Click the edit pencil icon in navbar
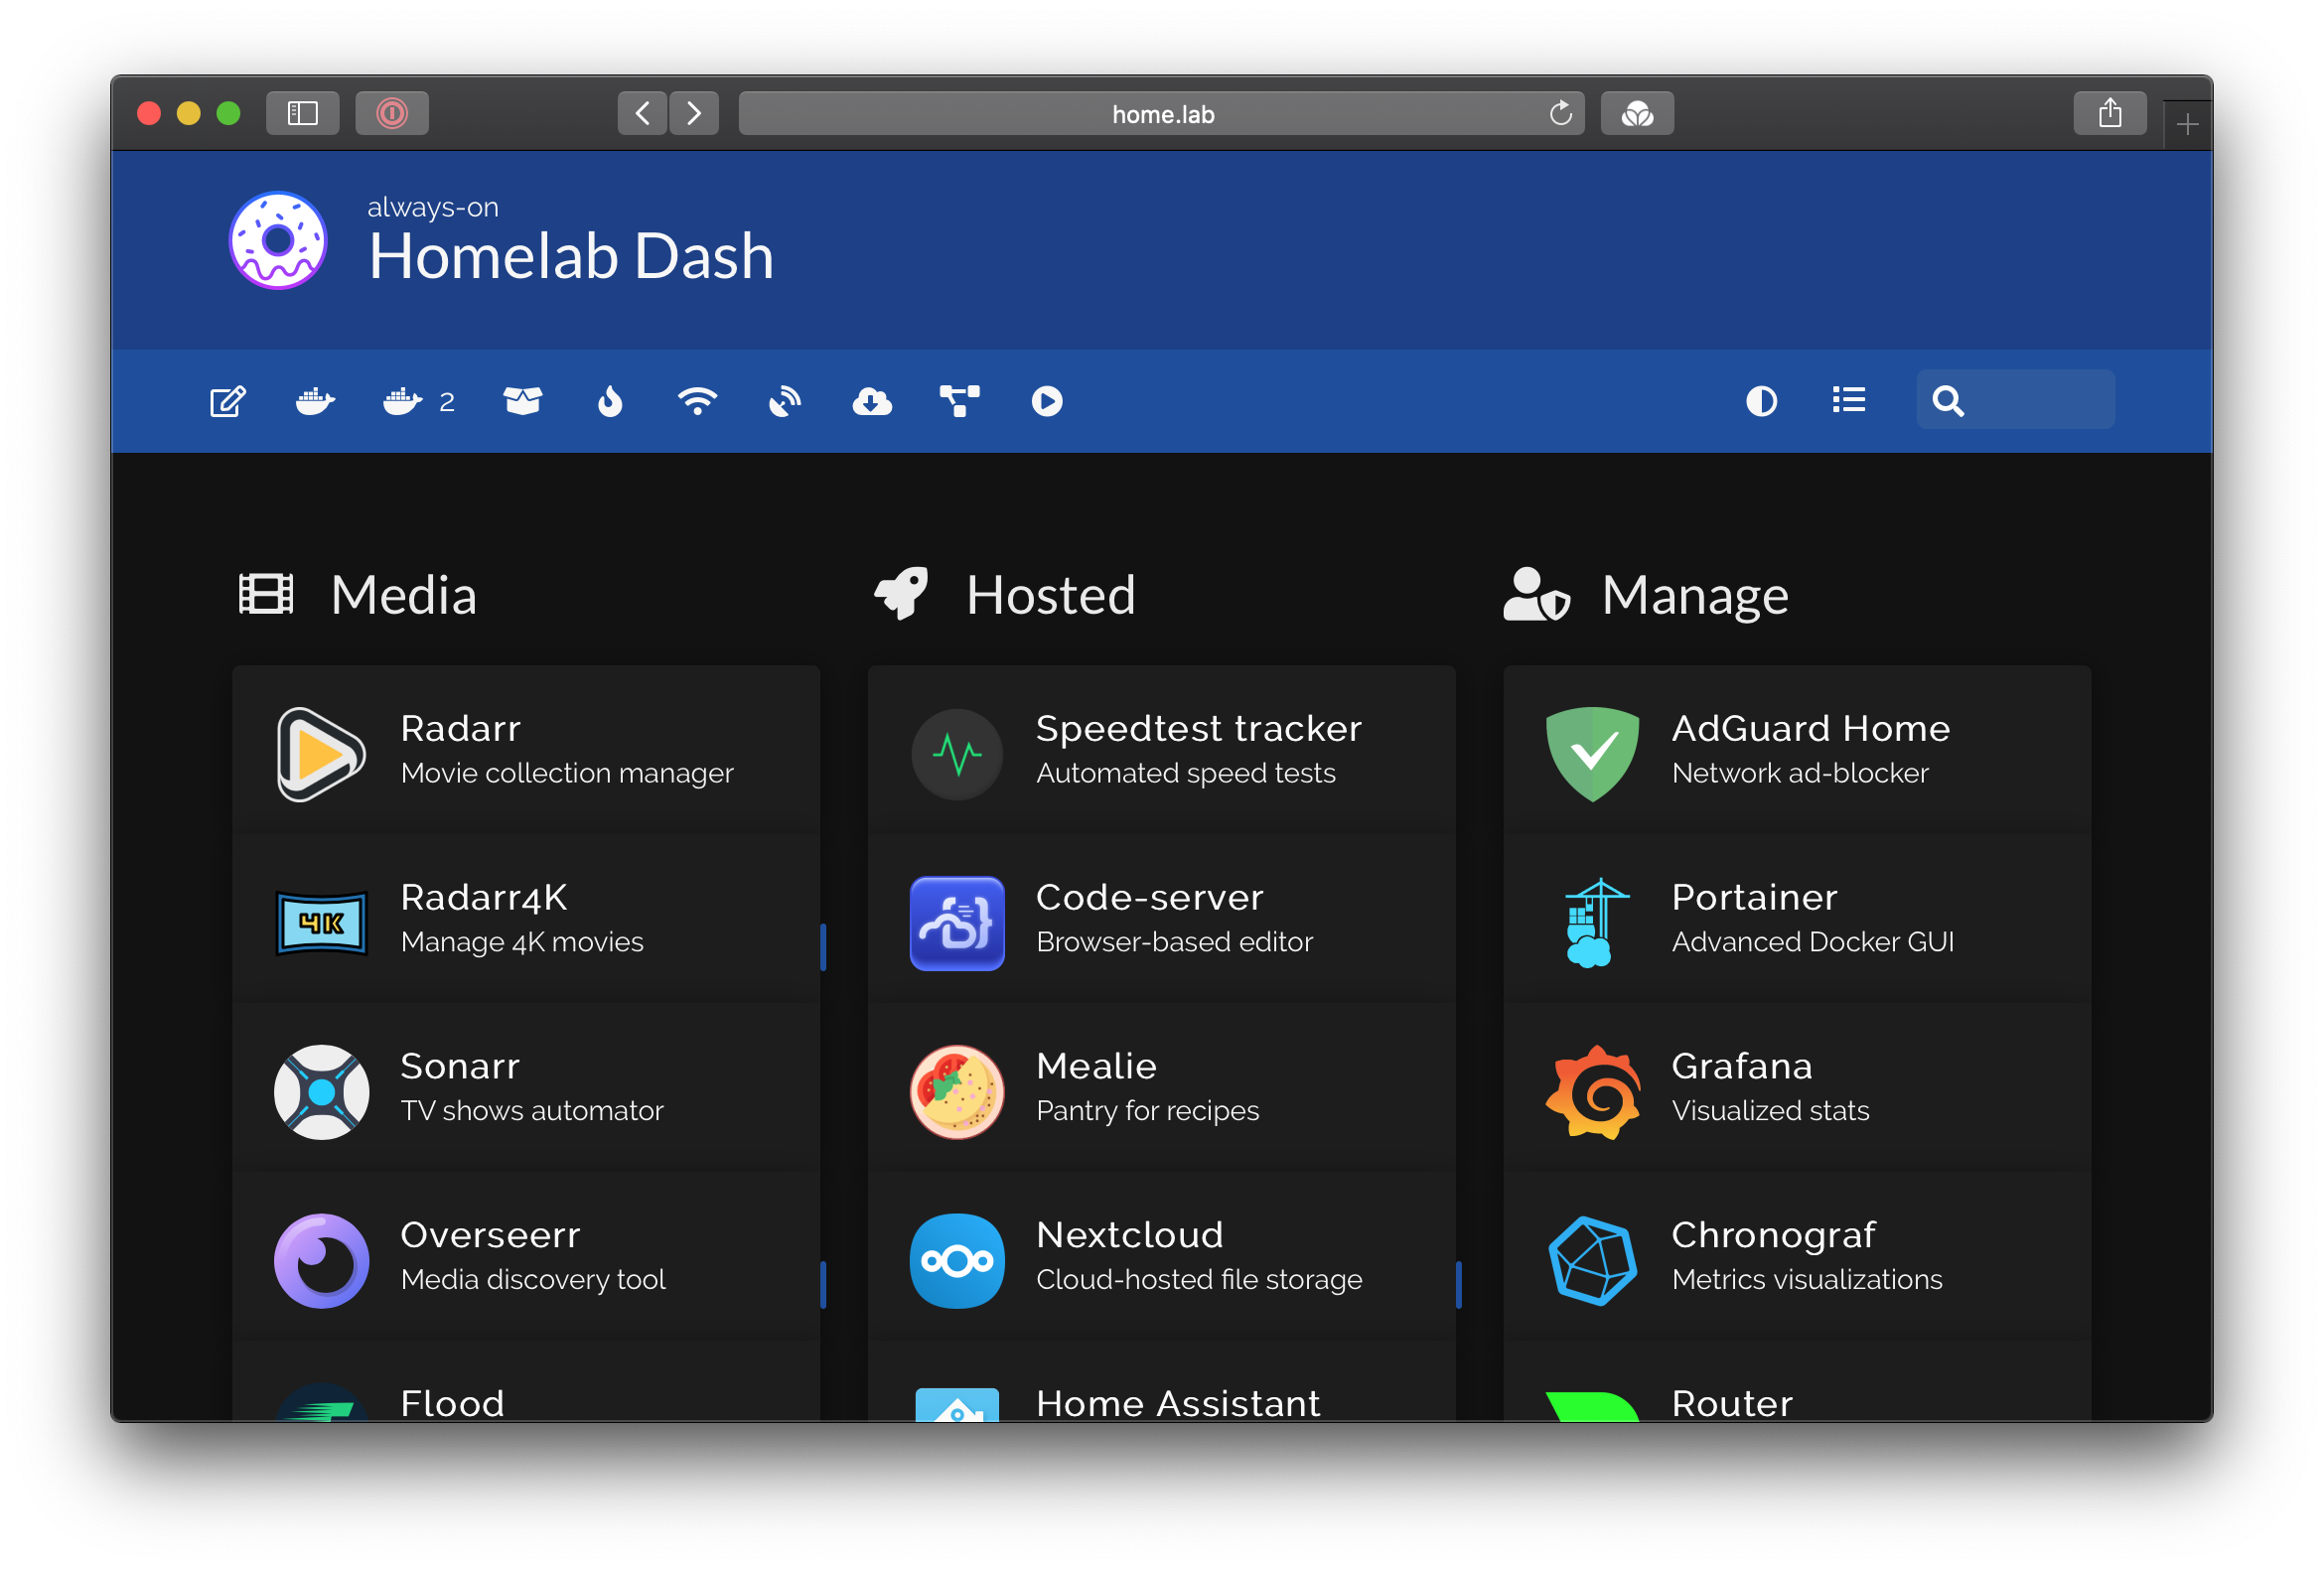This screenshot has width=2324, height=1569. 227,401
